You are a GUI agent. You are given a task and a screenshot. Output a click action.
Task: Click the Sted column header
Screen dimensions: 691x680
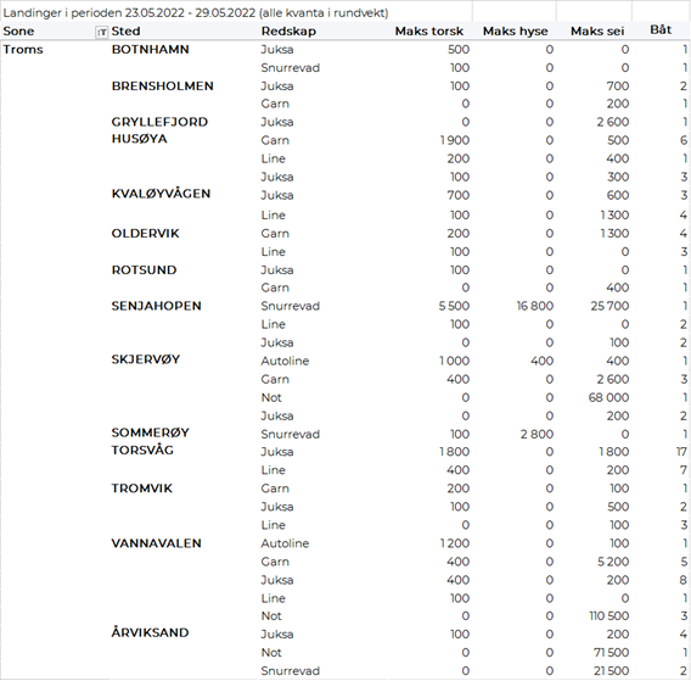point(126,32)
